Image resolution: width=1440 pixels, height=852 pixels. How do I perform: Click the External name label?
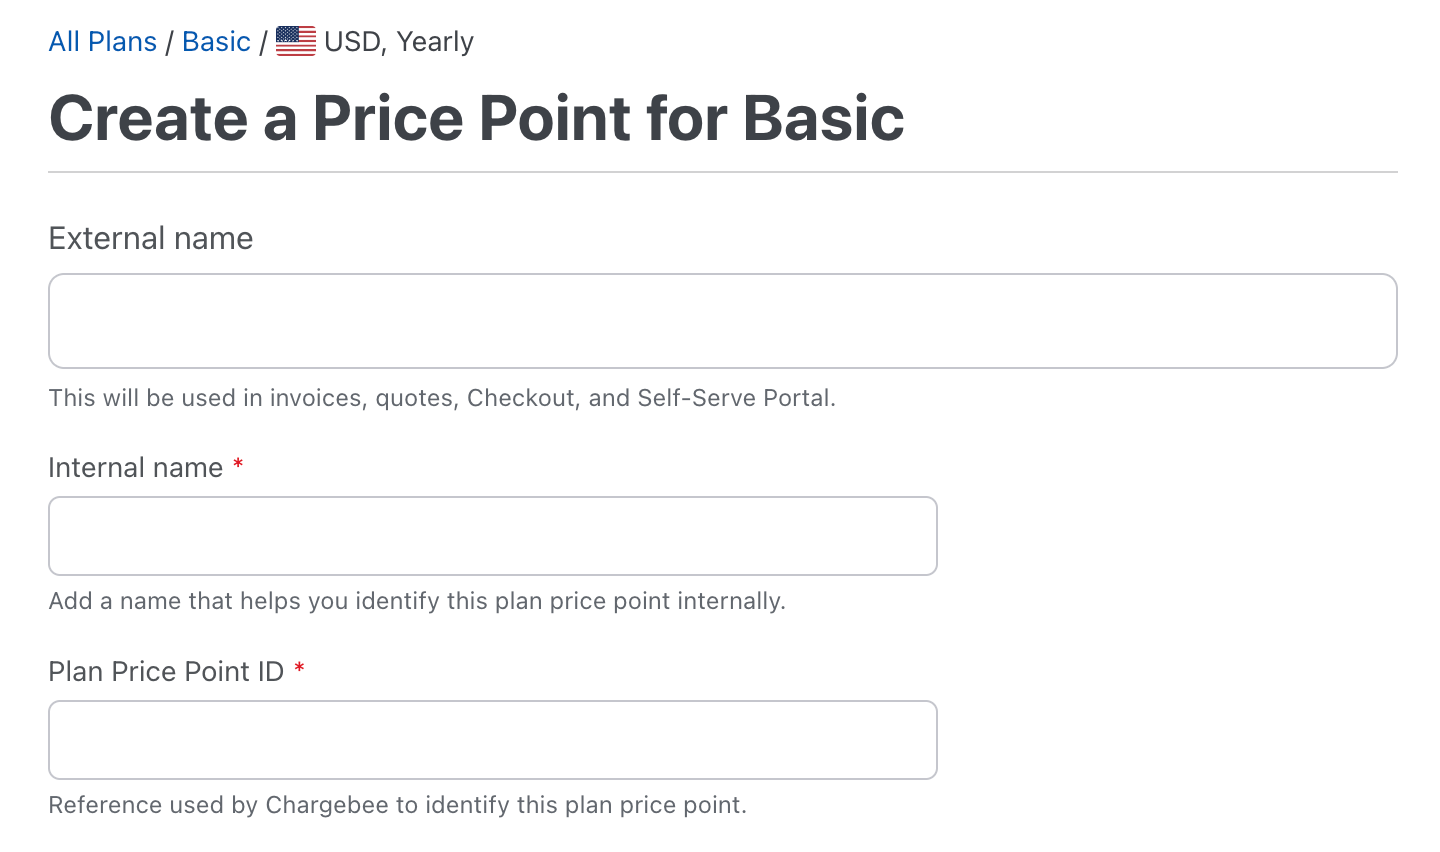point(151,238)
